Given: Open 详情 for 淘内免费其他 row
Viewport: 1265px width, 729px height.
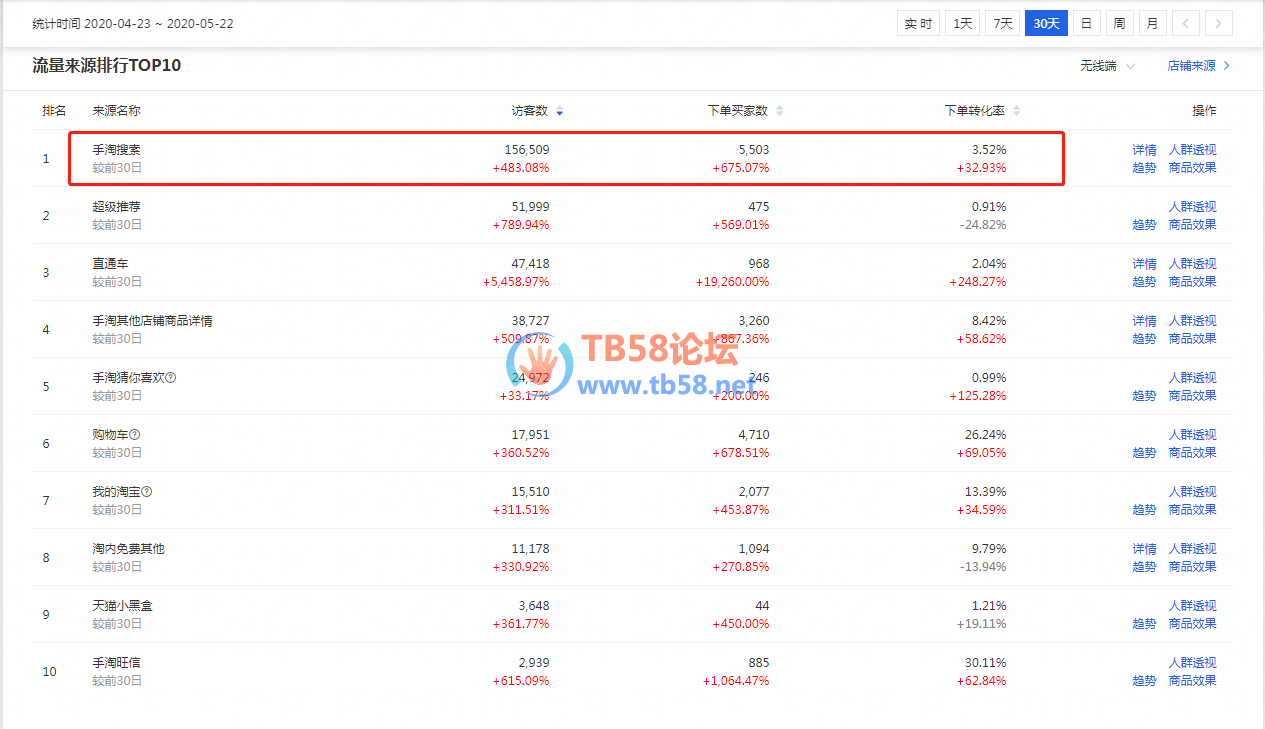Looking at the screenshot, I should click(x=1144, y=549).
